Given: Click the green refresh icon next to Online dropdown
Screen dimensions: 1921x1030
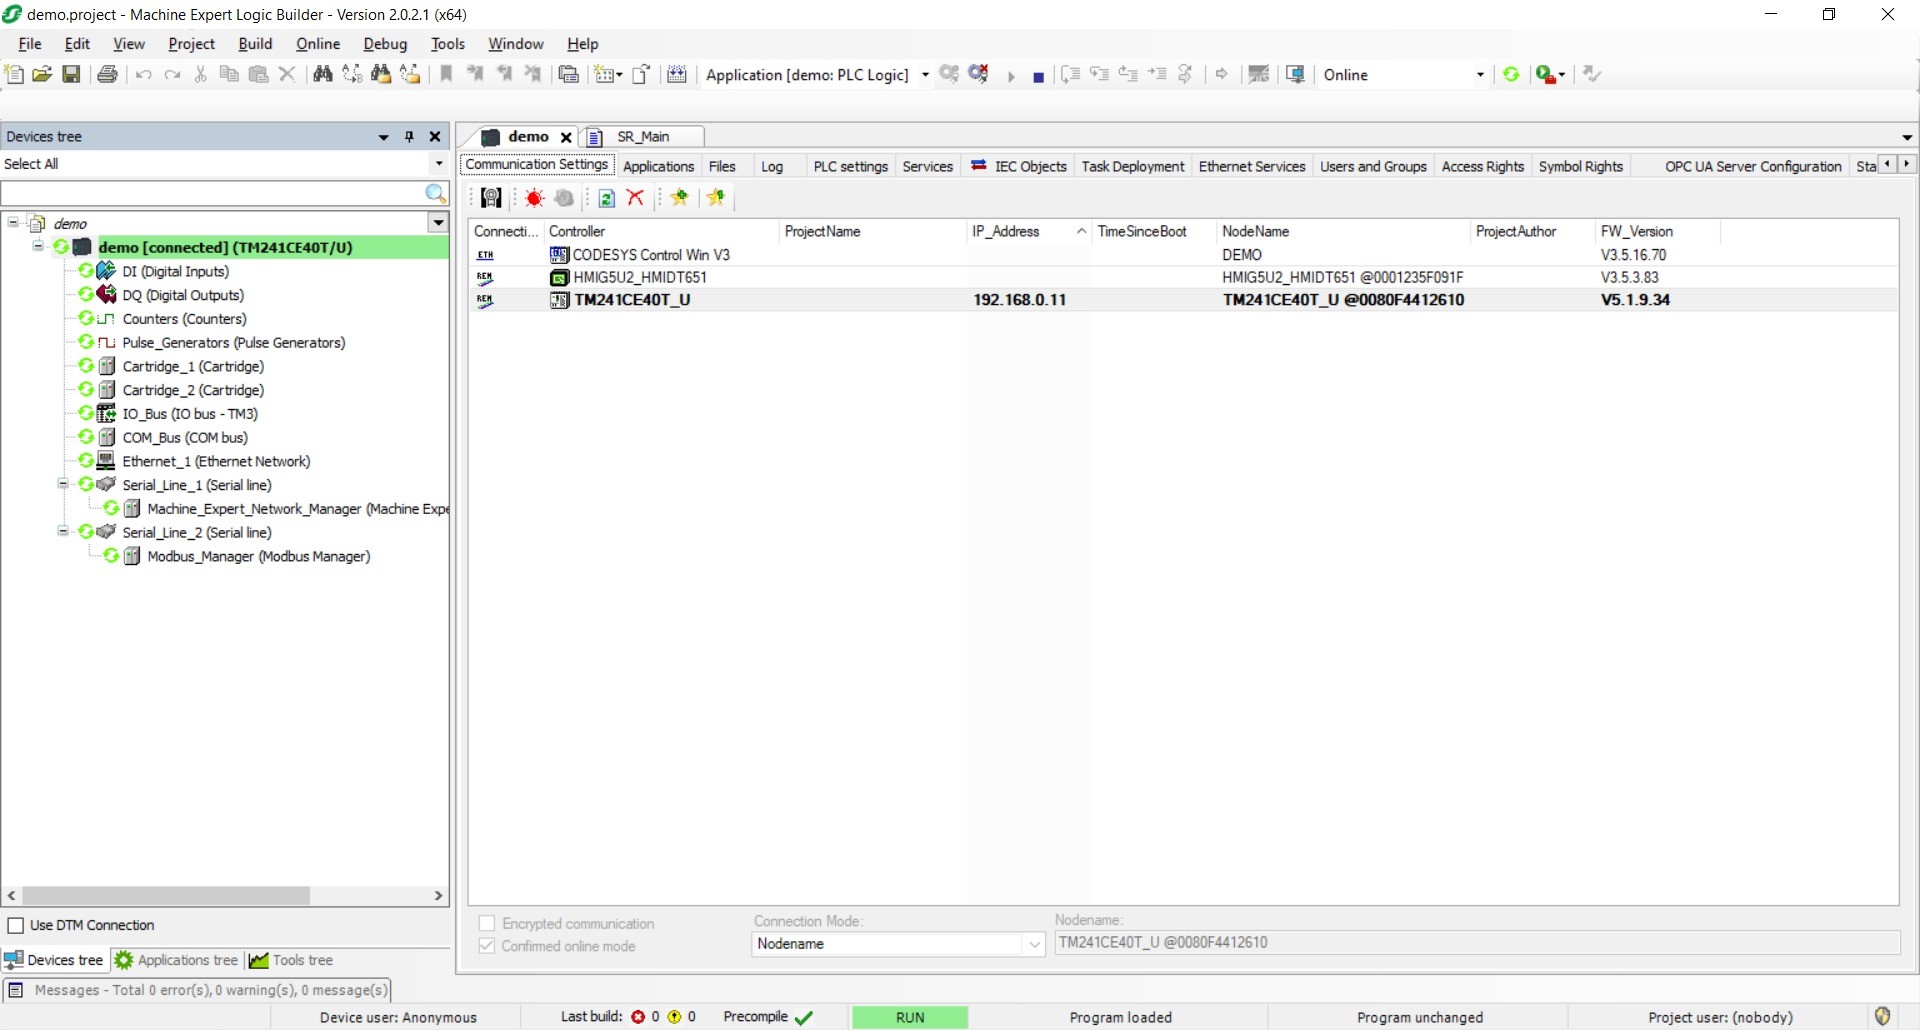Looking at the screenshot, I should (x=1511, y=74).
